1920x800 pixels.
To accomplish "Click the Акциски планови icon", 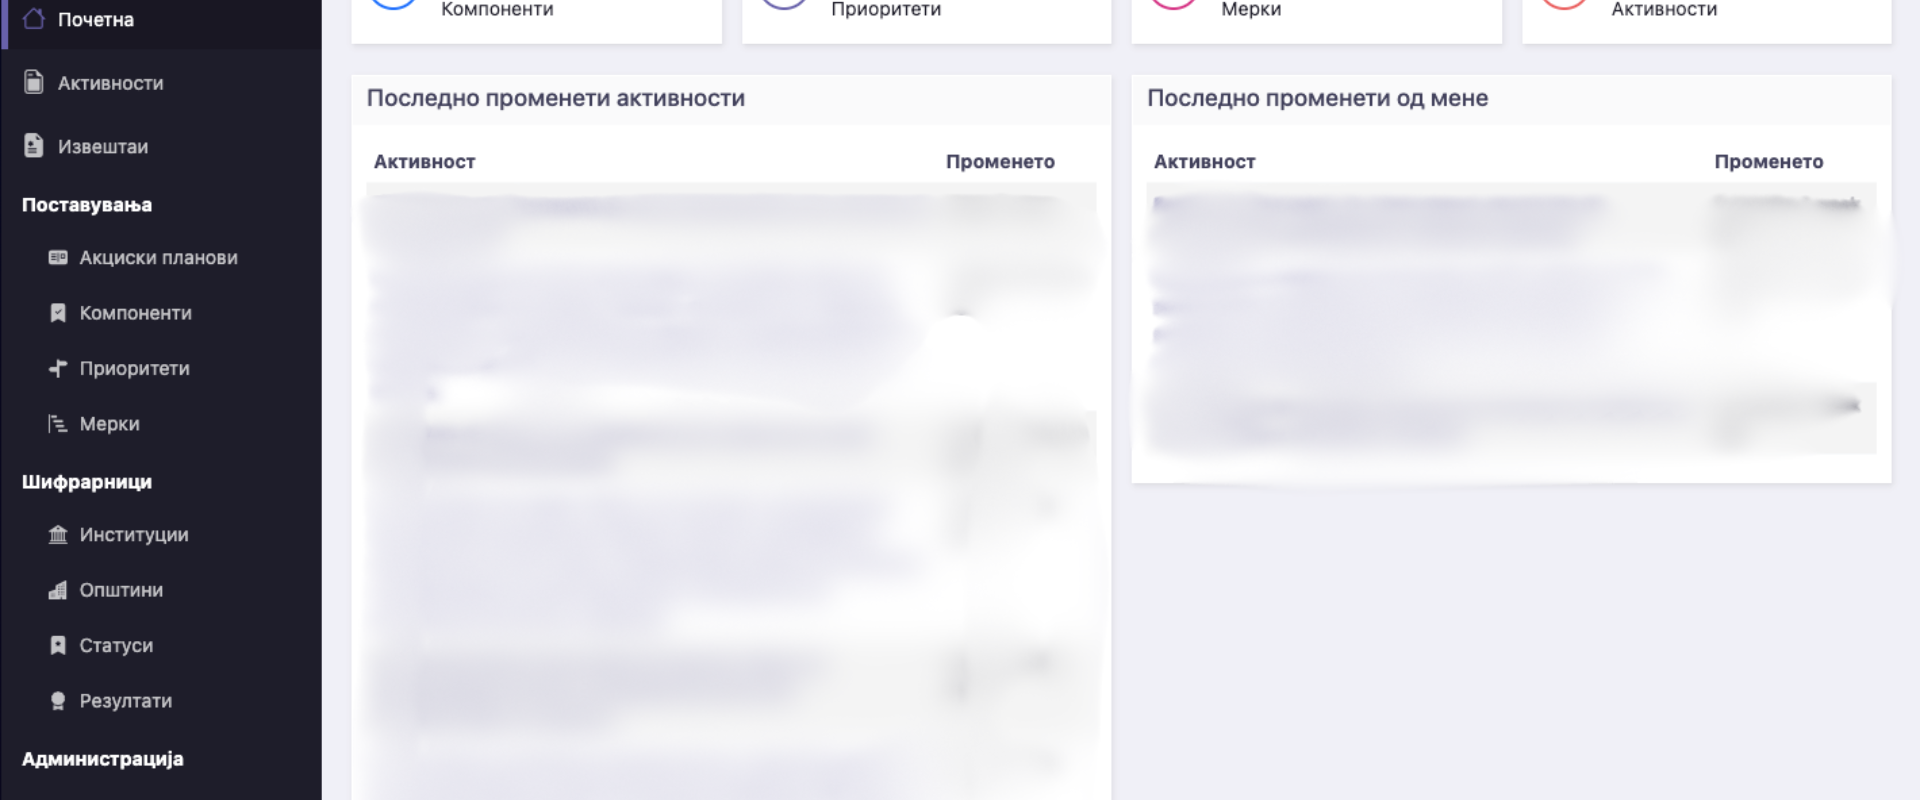I will [58, 257].
